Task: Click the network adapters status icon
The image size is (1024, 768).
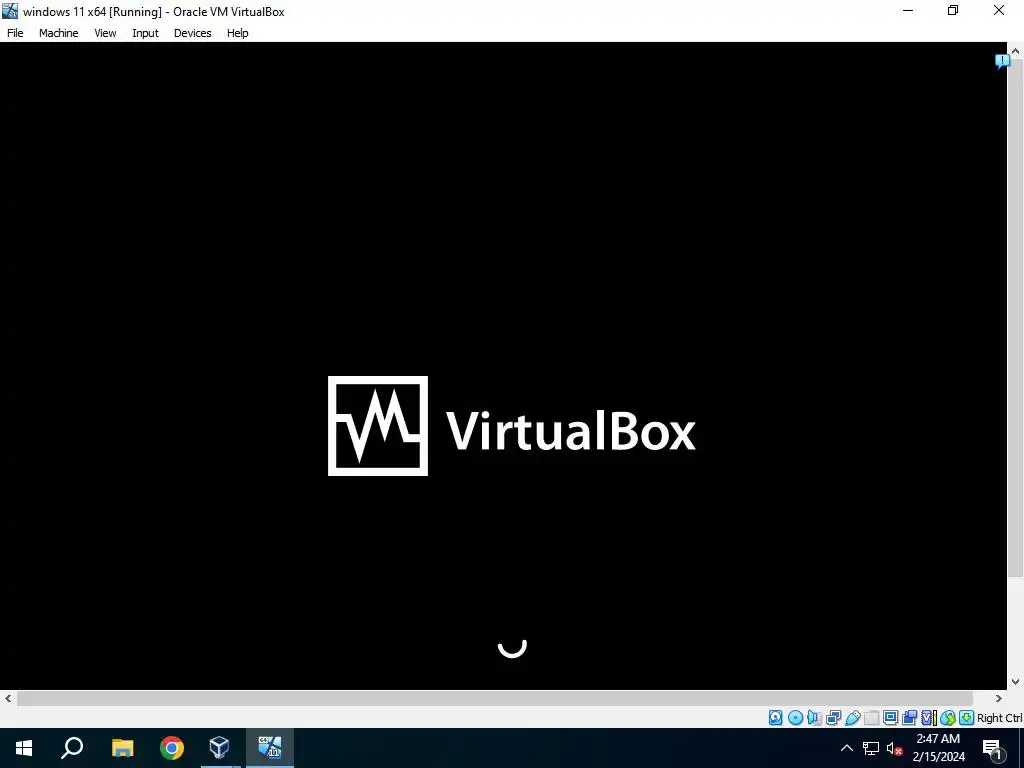Action: point(833,718)
